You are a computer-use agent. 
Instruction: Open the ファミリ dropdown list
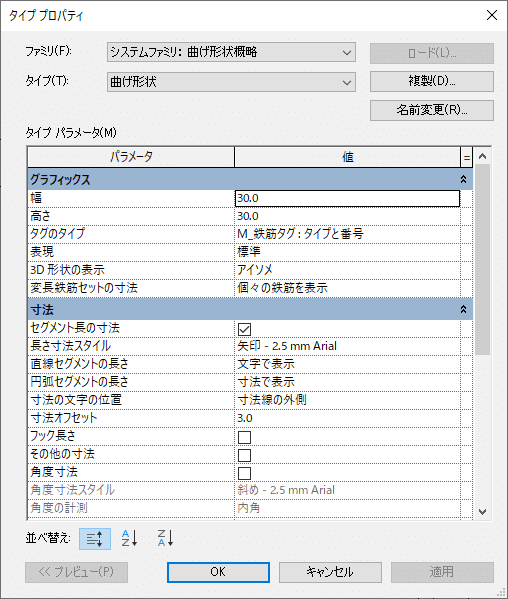tap(231, 52)
